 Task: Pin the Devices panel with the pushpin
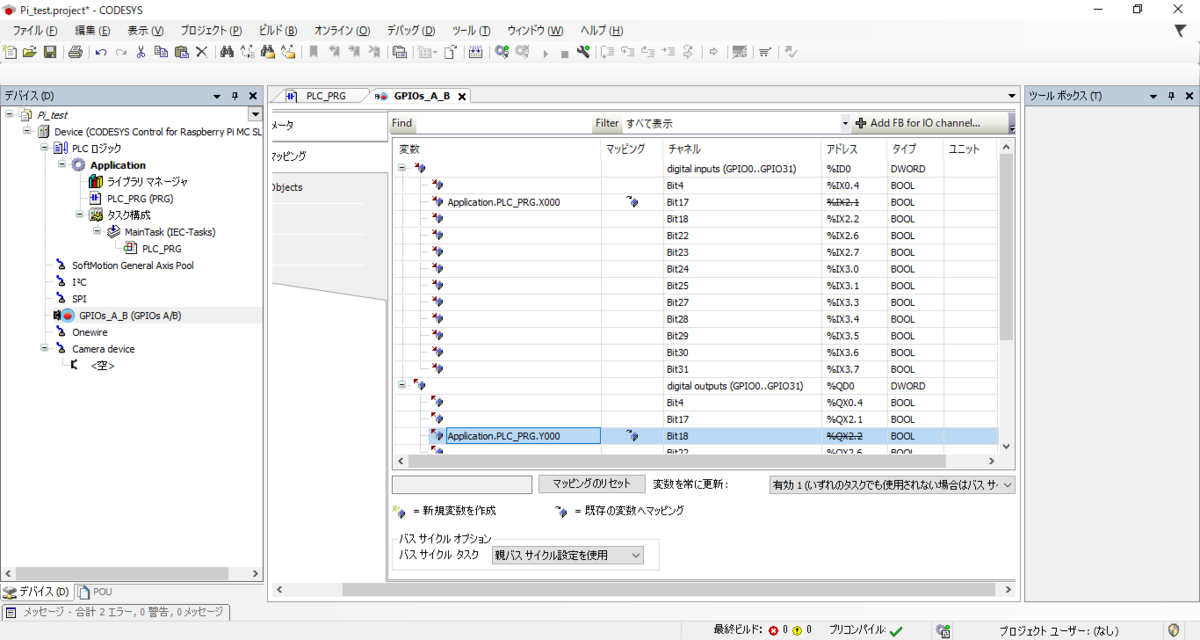[x=235, y=96]
